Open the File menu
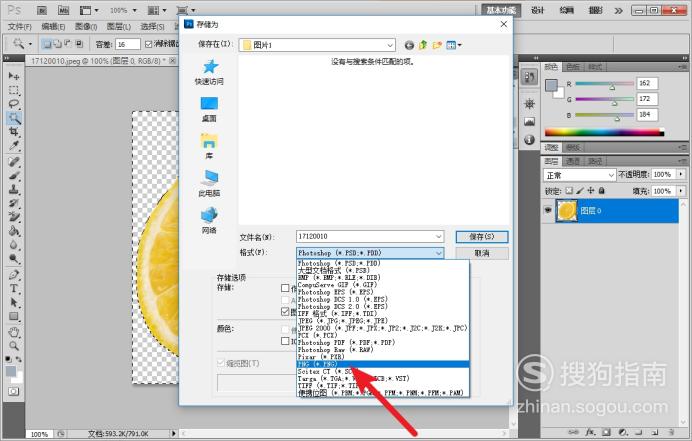Image resolution: width=692 pixels, height=441 pixels. click(20, 27)
